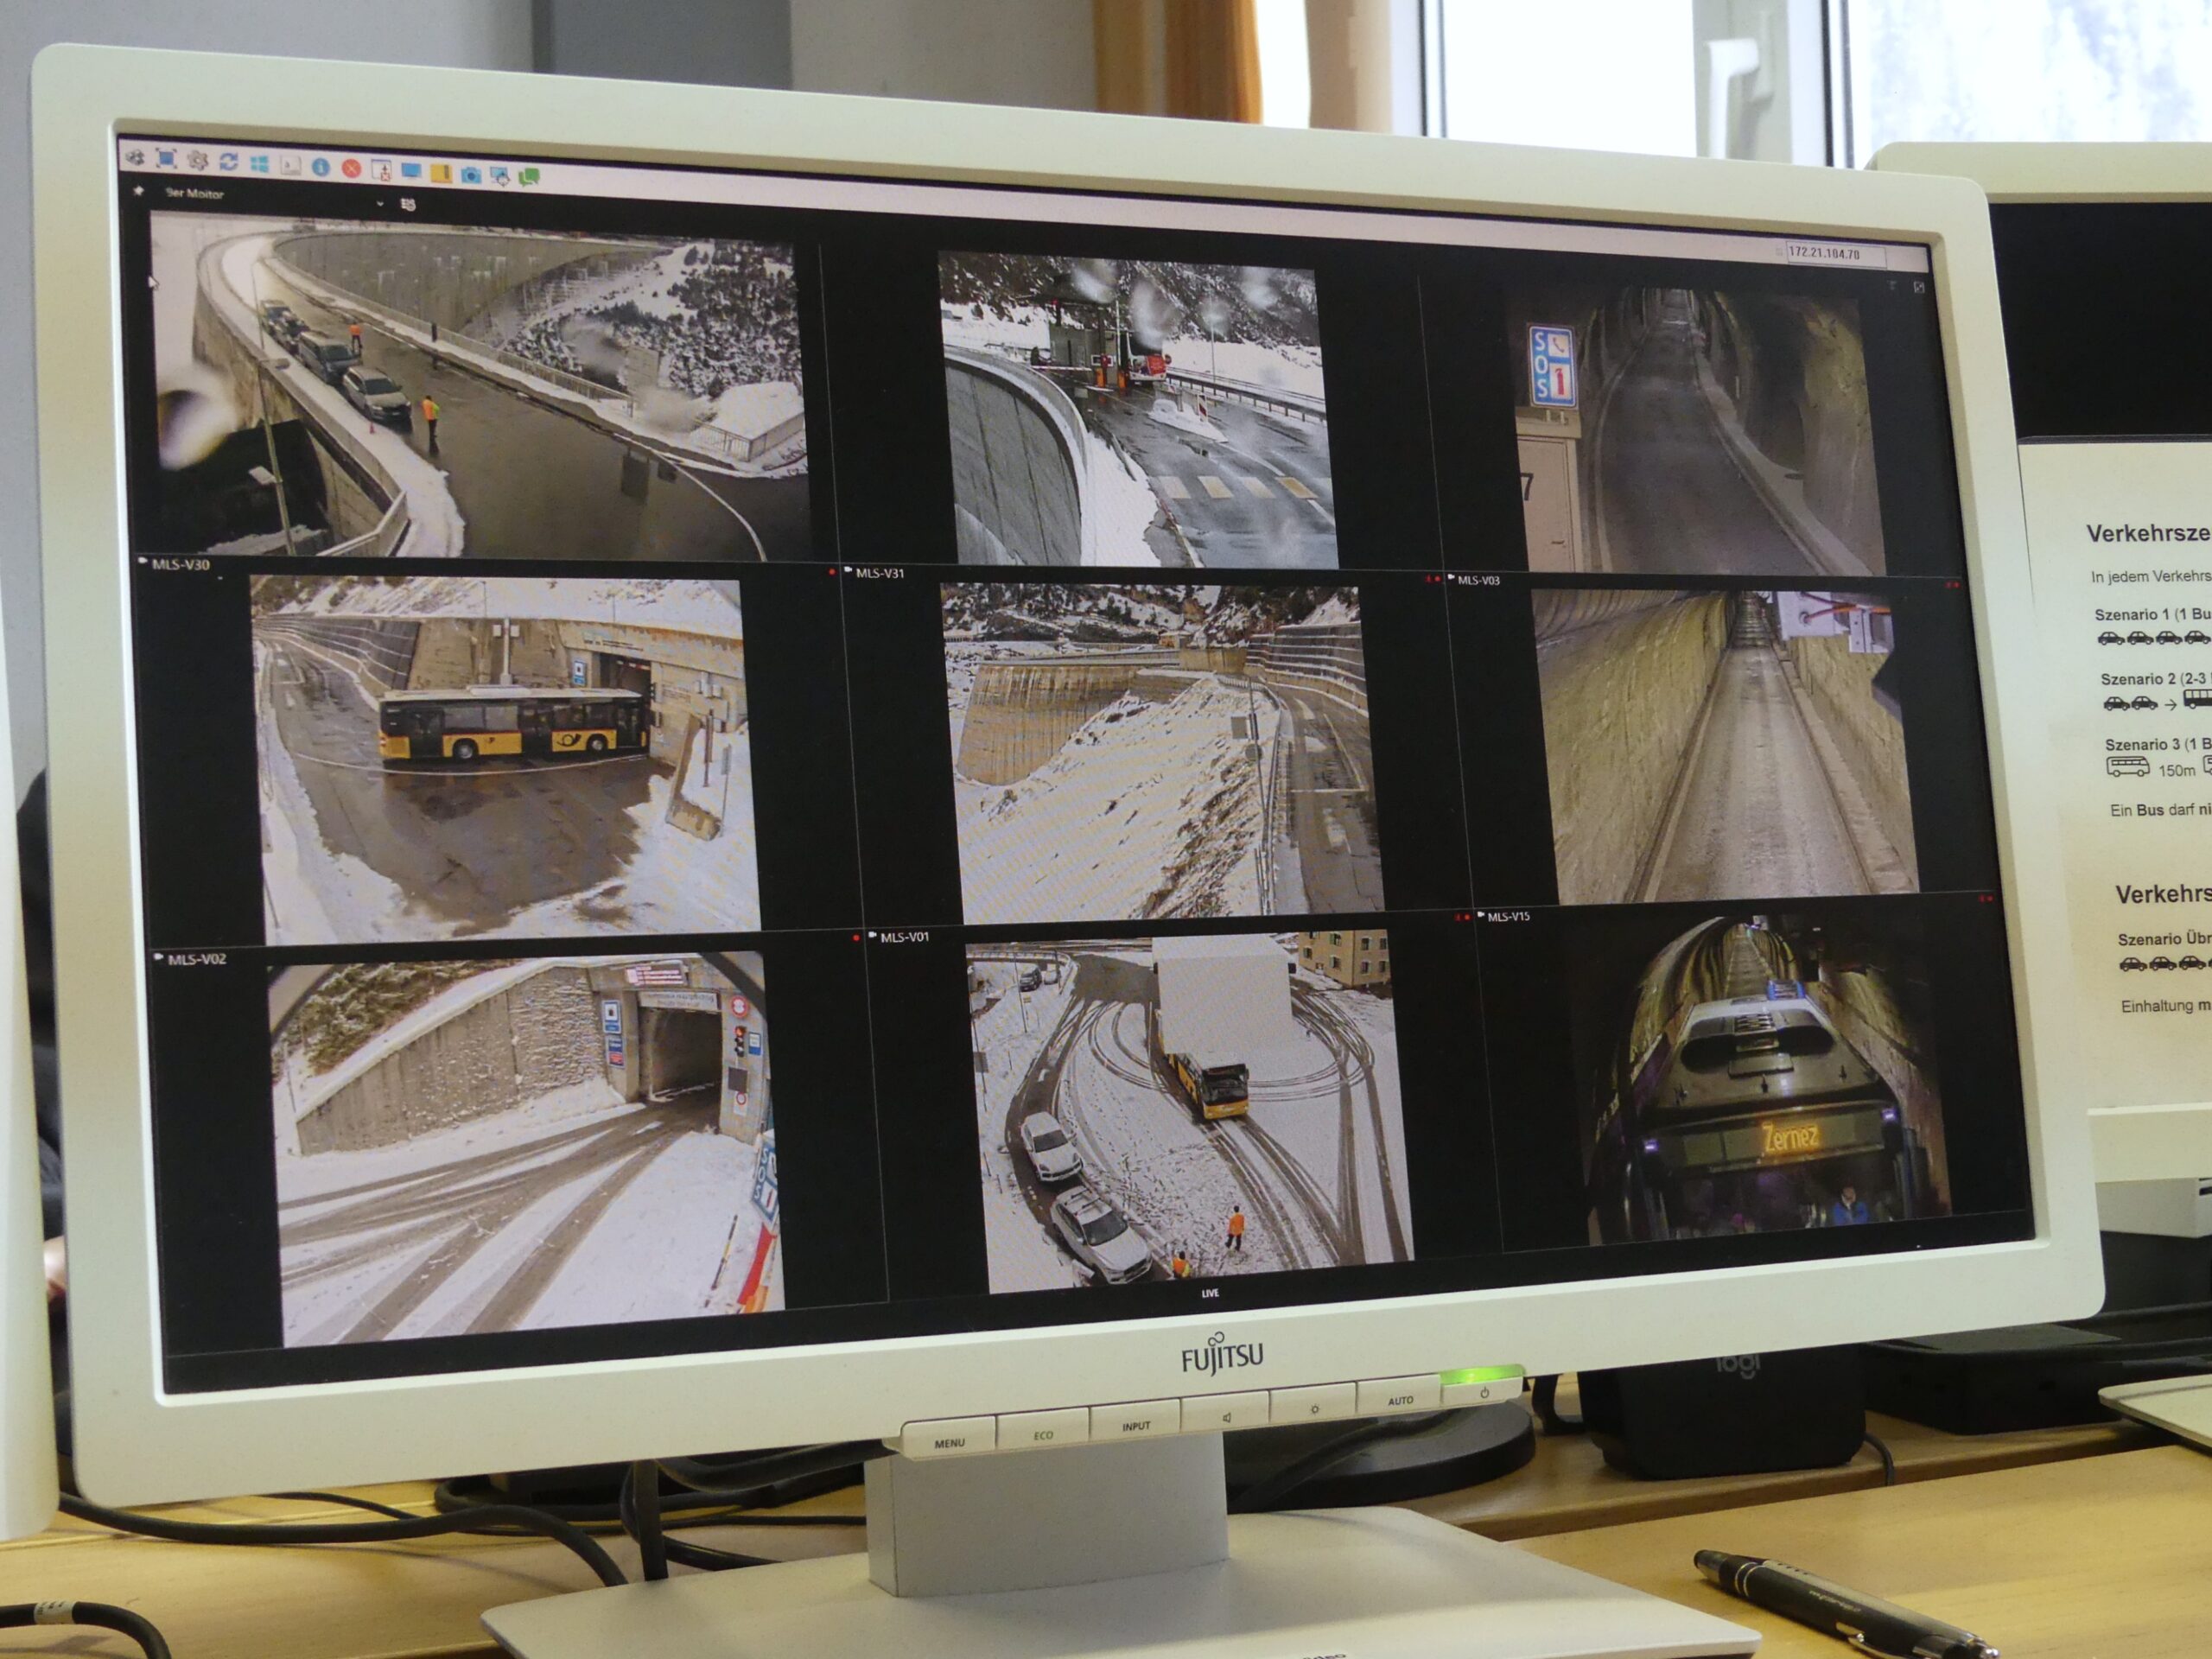Image resolution: width=2212 pixels, height=1659 pixels.
Task: Click the blue monitor icon in toolbar
Action: [411, 171]
